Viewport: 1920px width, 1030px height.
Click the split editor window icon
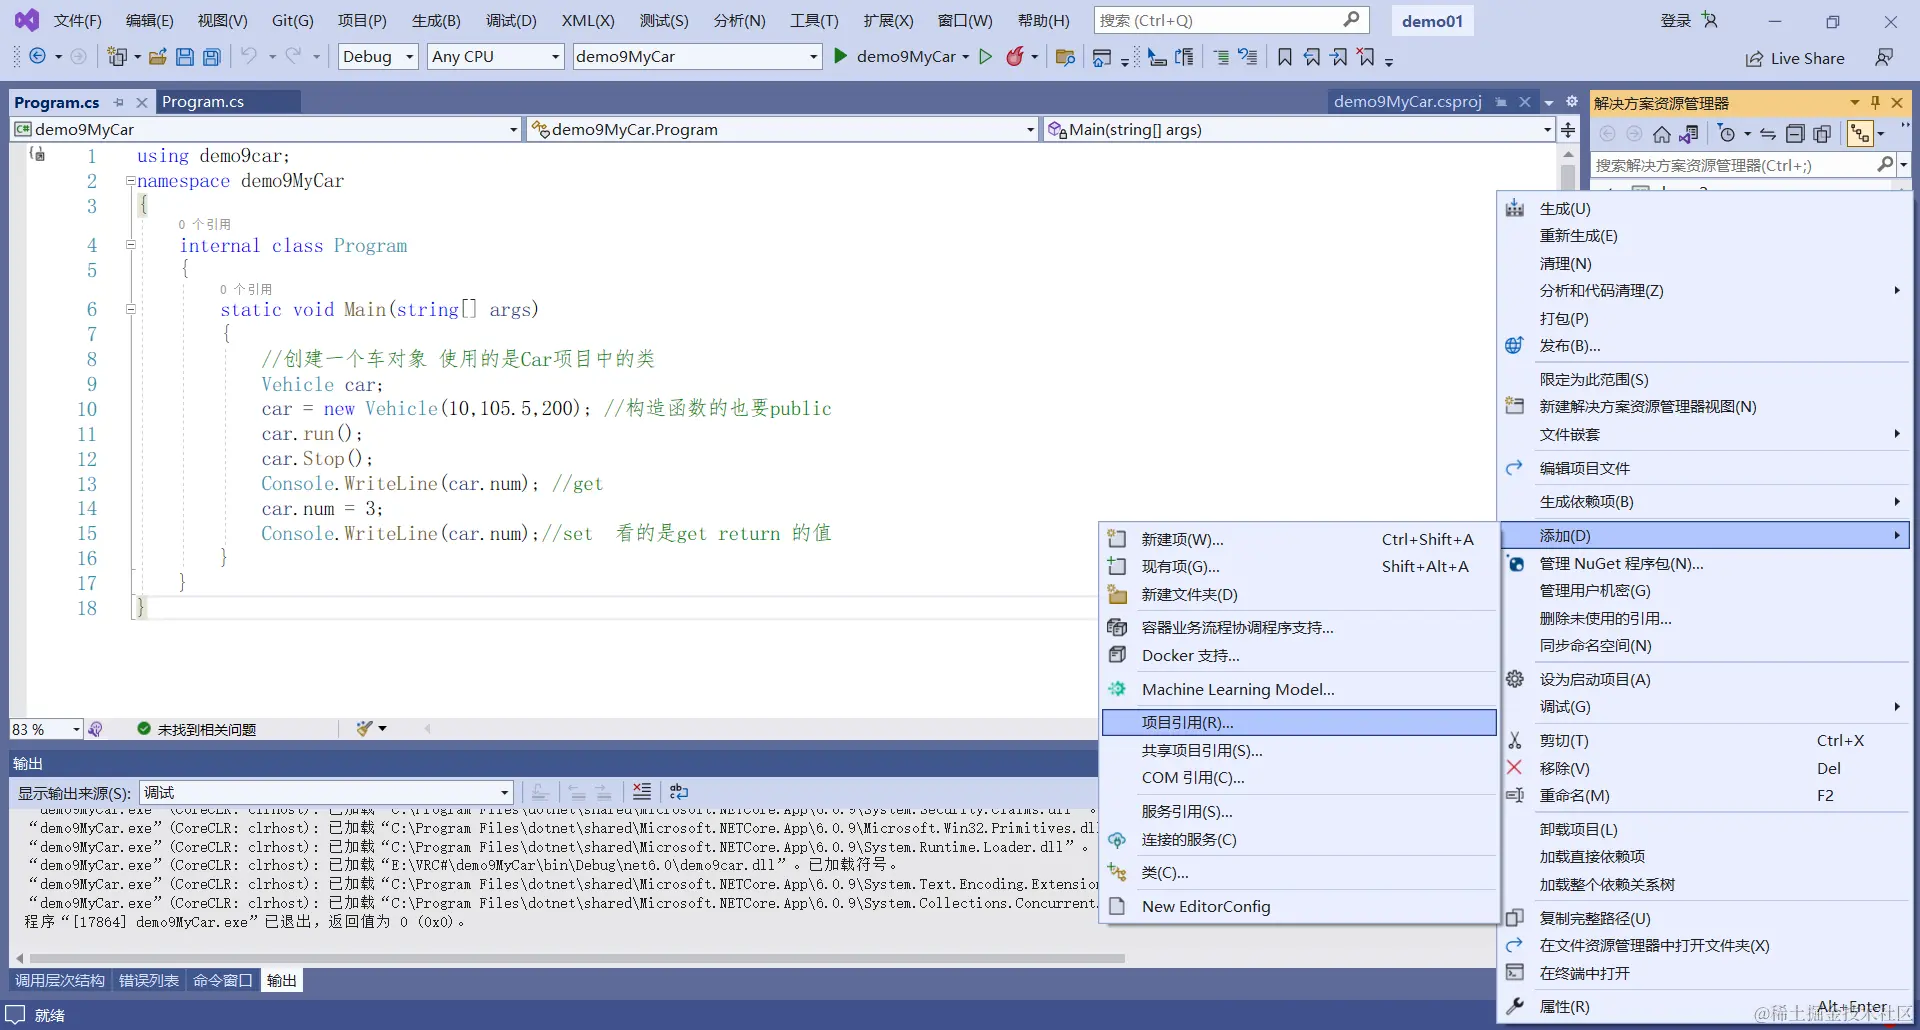1568,130
